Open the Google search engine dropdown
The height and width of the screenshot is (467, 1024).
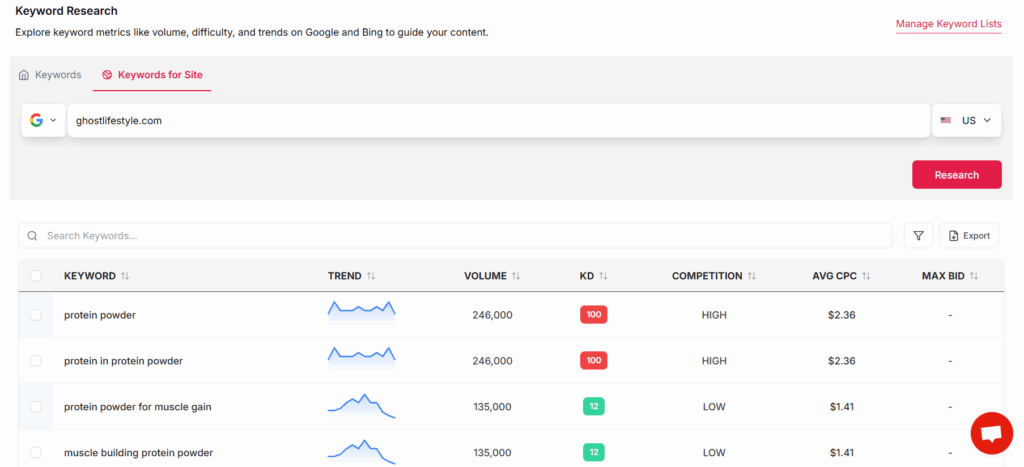(x=43, y=120)
